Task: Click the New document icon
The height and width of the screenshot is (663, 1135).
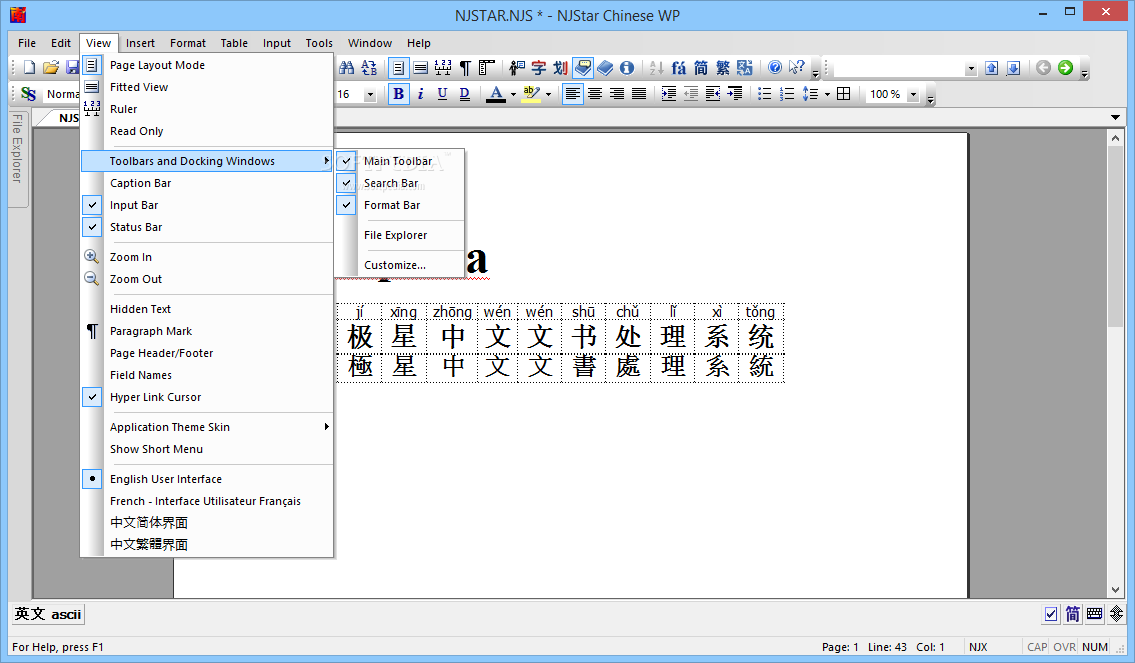Action: pyautogui.click(x=29, y=68)
